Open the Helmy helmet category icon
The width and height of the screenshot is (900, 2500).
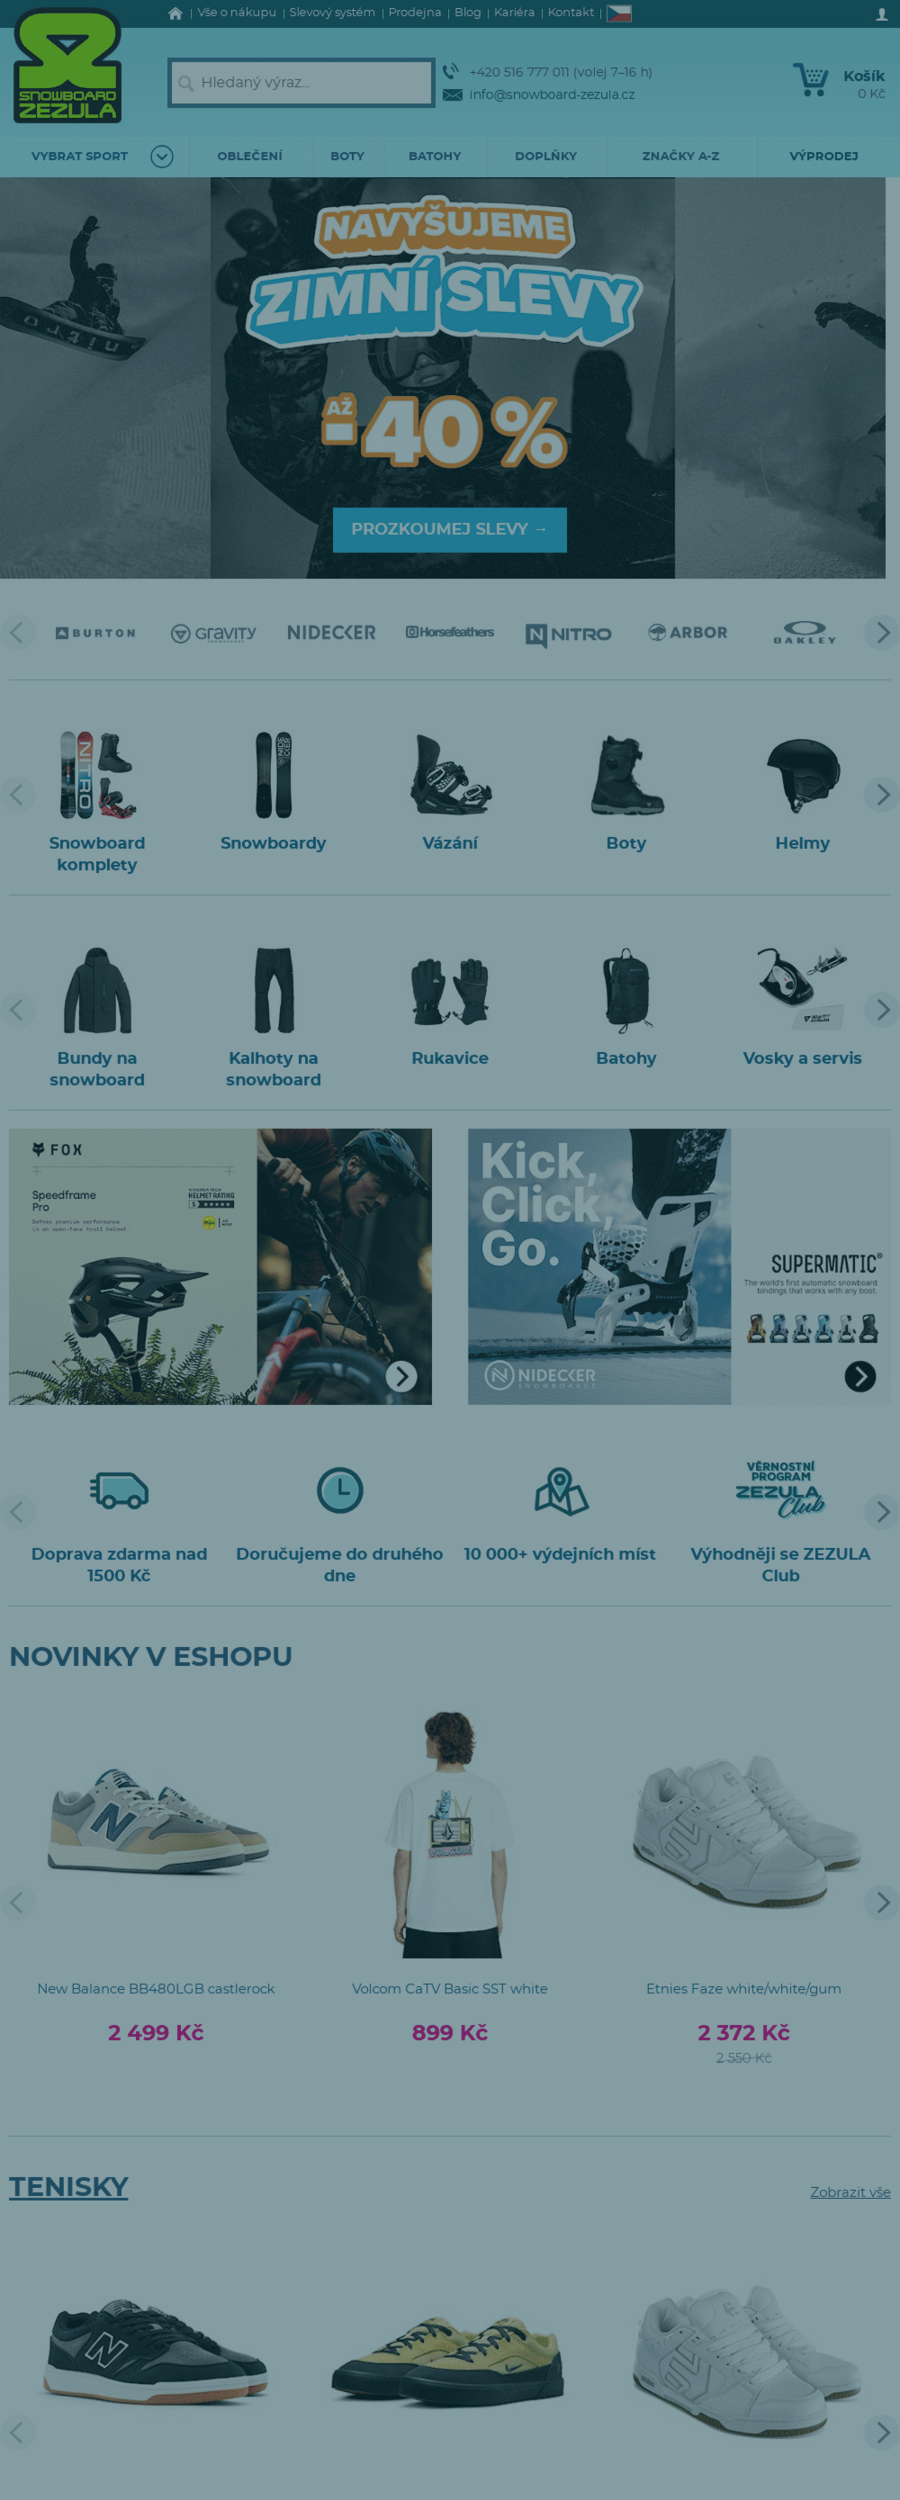coord(802,775)
